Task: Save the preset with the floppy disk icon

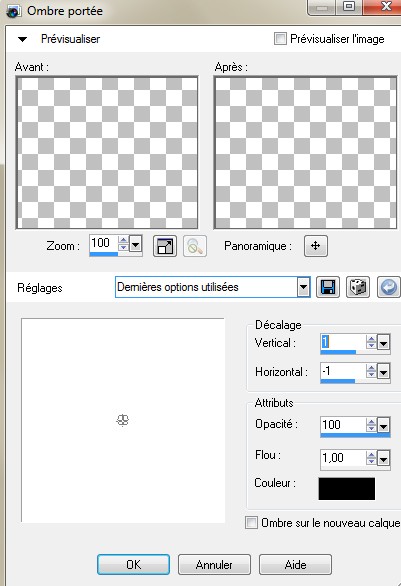Action: (328, 287)
